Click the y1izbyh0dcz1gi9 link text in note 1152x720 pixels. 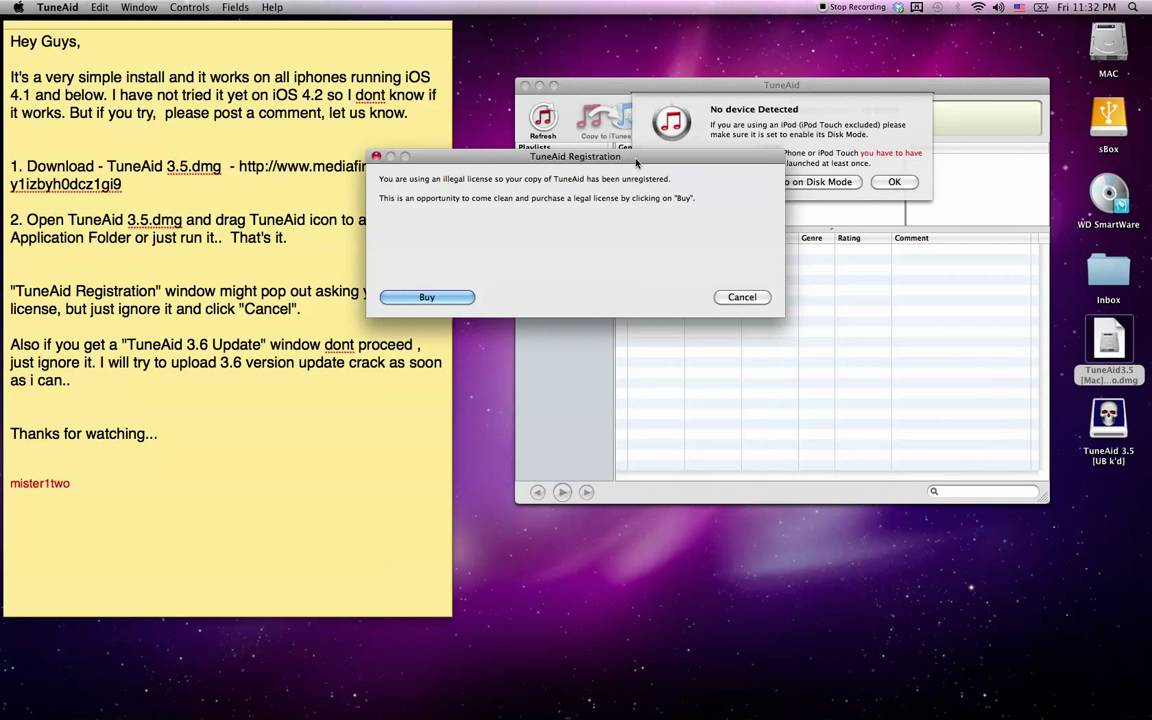[x=65, y=184]
